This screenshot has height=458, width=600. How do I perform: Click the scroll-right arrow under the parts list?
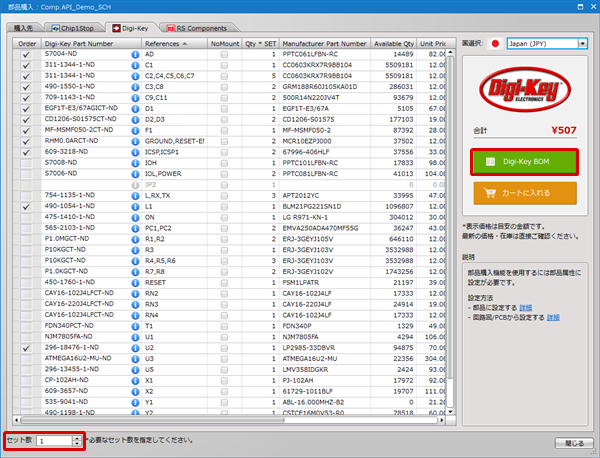442,420
